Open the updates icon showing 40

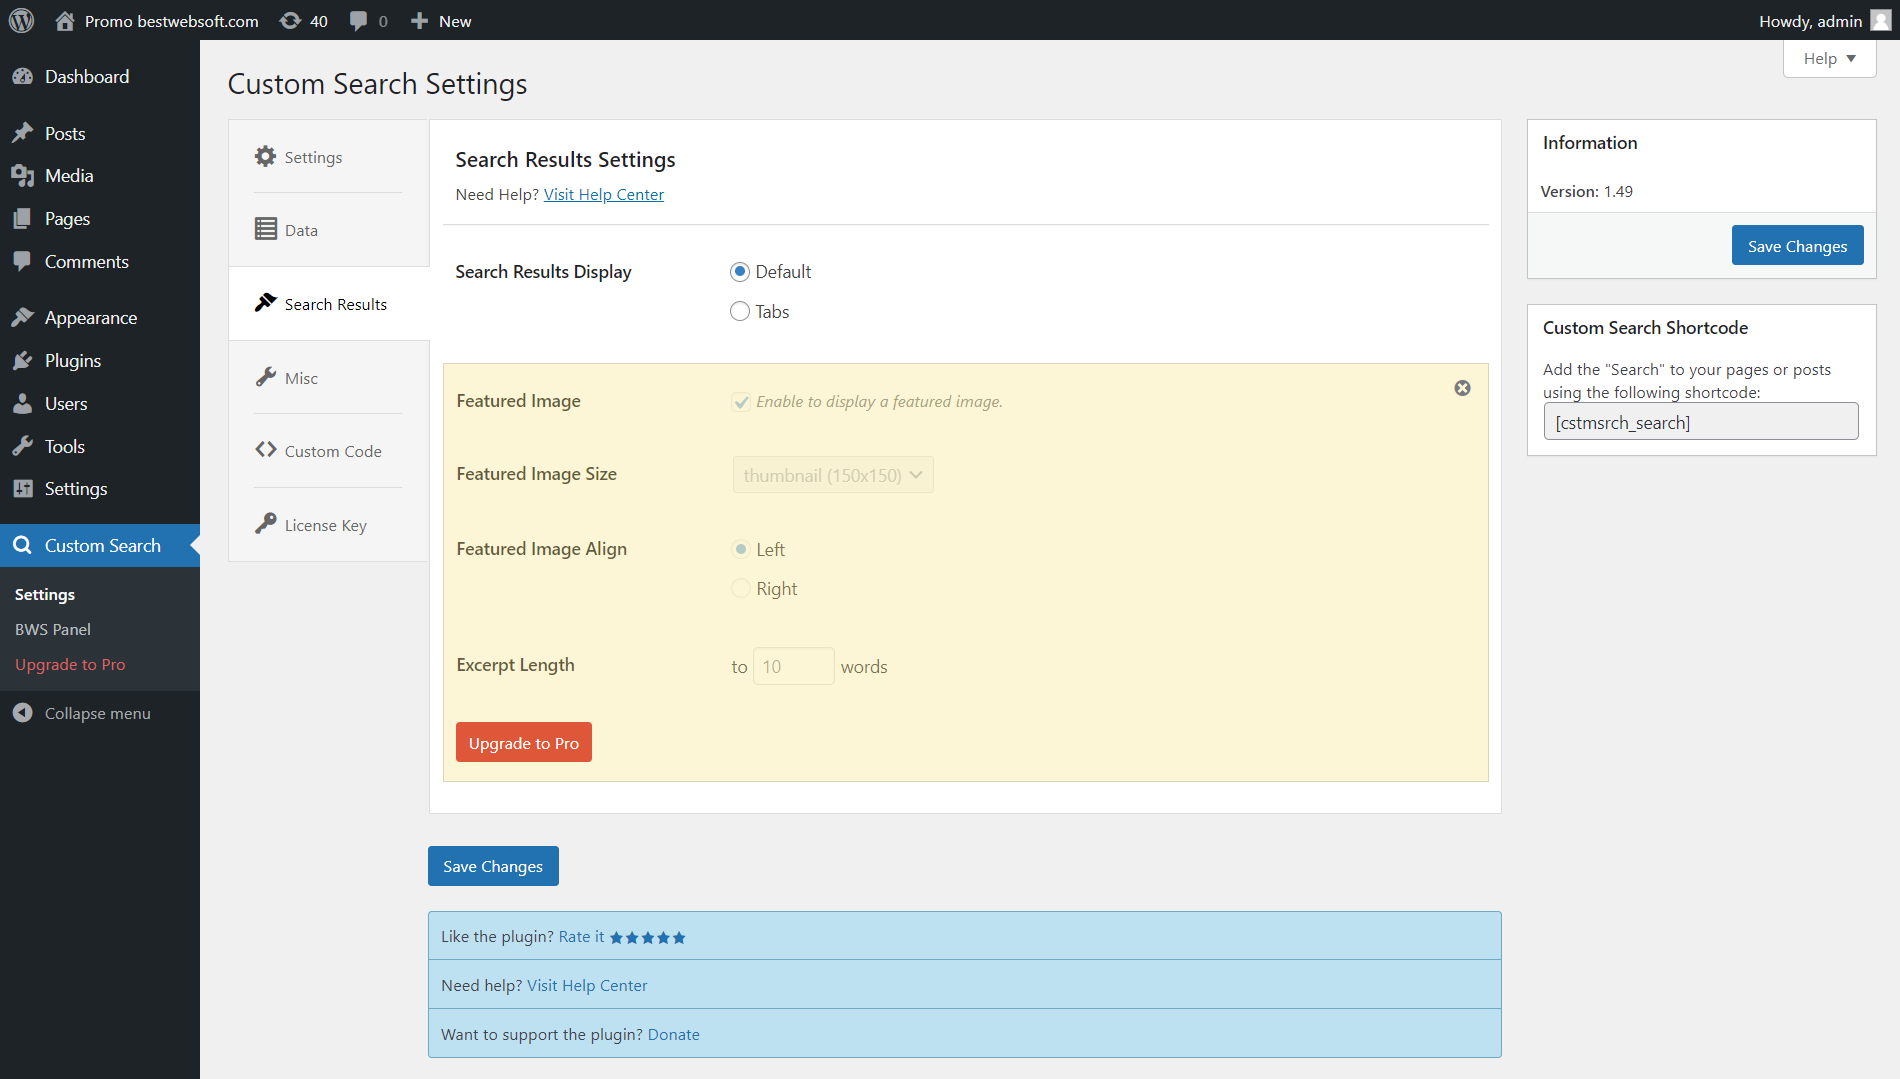coord(291,21)
